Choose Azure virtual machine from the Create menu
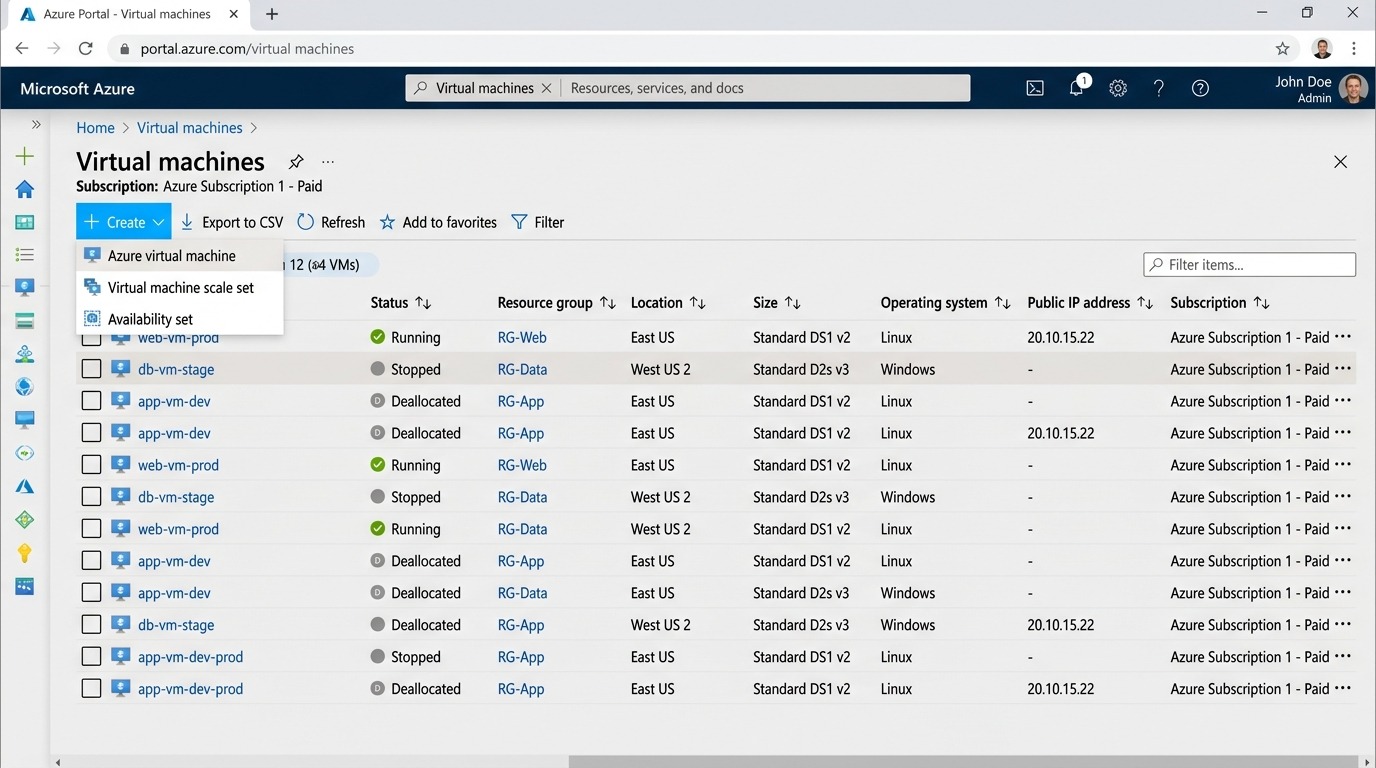This screenshot has width=1376, height=768. [180, 256]
